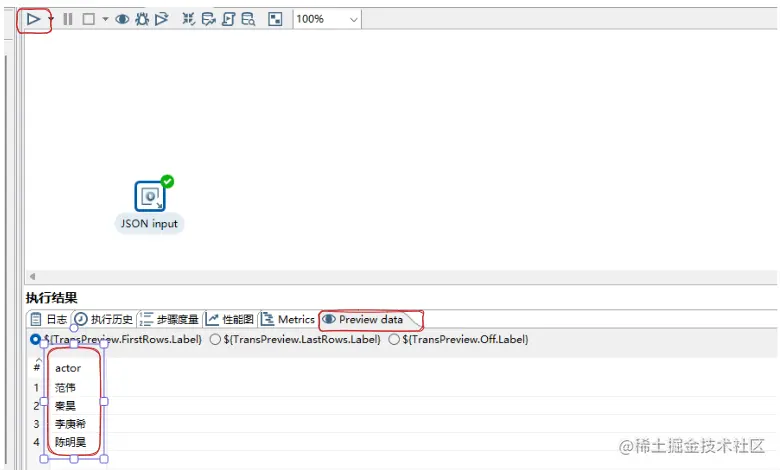The width and height of the screenshot is (780, 470).
Task: Select the cell 李庚希 in row 3
Action: 70,424
